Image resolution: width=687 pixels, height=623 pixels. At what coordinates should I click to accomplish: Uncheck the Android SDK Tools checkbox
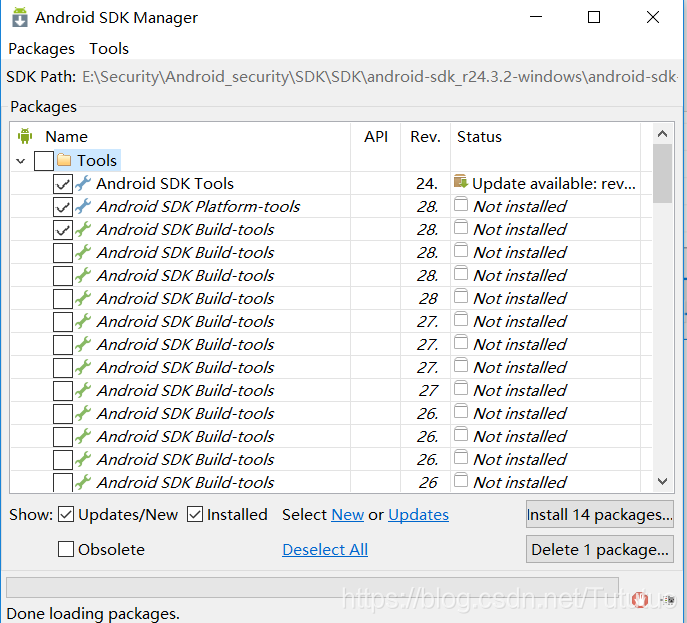point(63,184)
